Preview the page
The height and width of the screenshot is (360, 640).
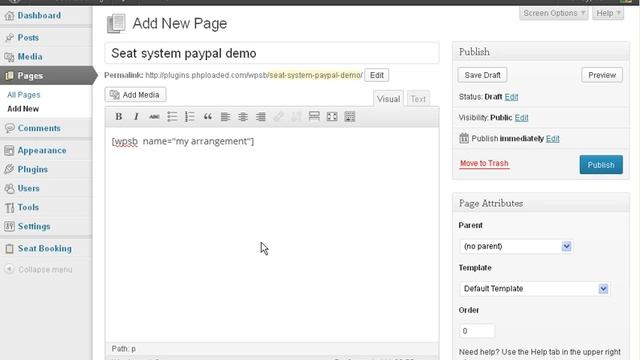coord(602,75)
